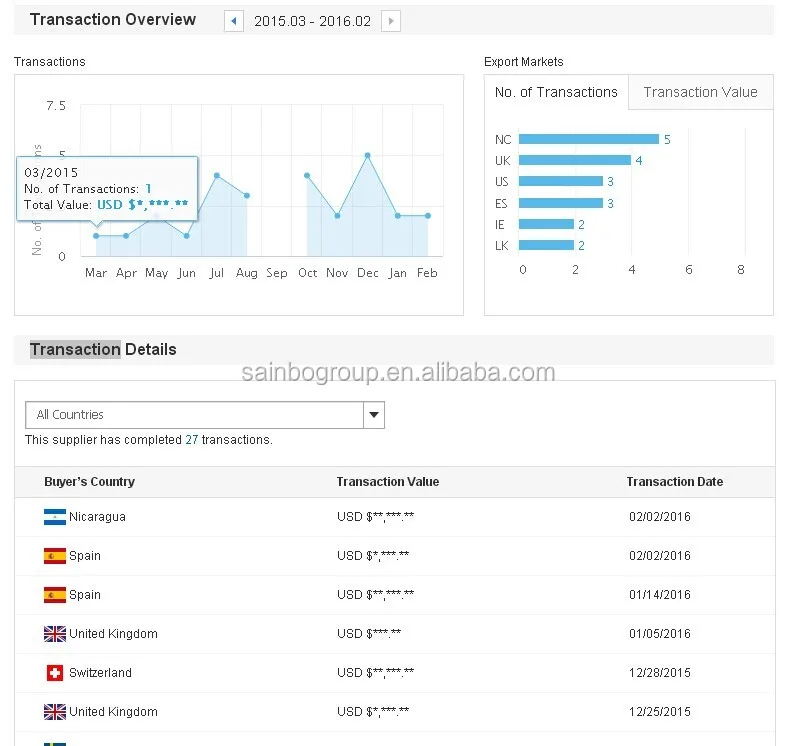Select the No. of Transactions tab

point(556,92)
